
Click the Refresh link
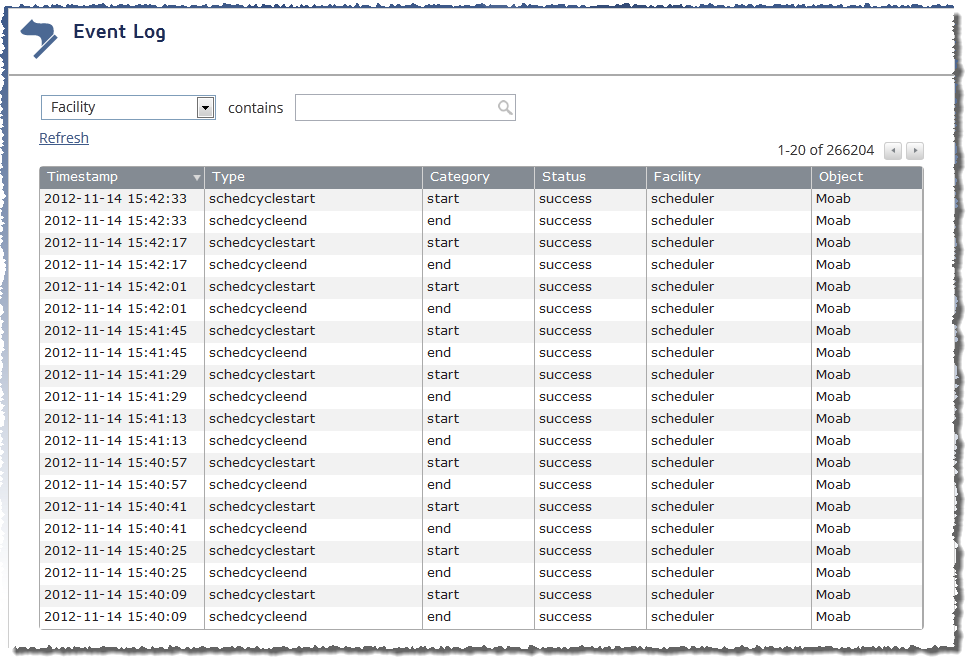[x=64, y=138]
